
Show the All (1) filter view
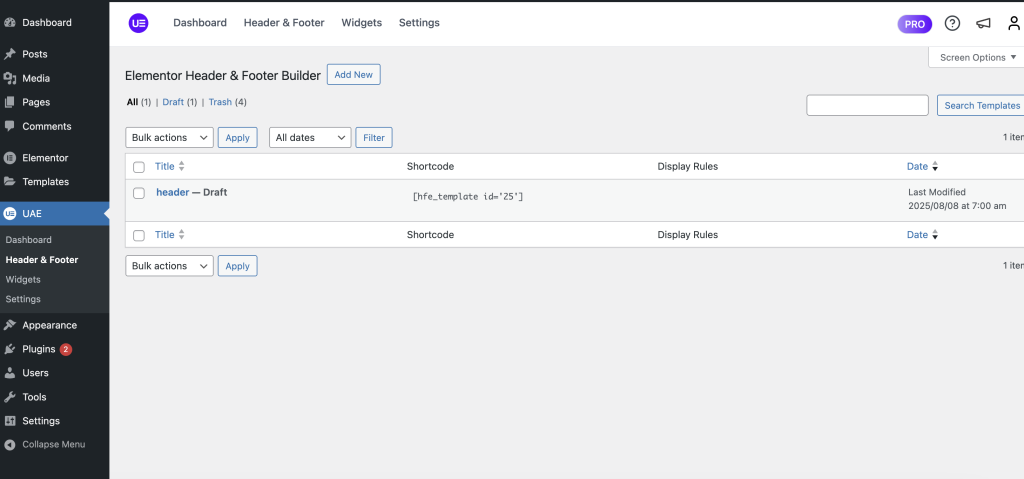coord(138,103)
